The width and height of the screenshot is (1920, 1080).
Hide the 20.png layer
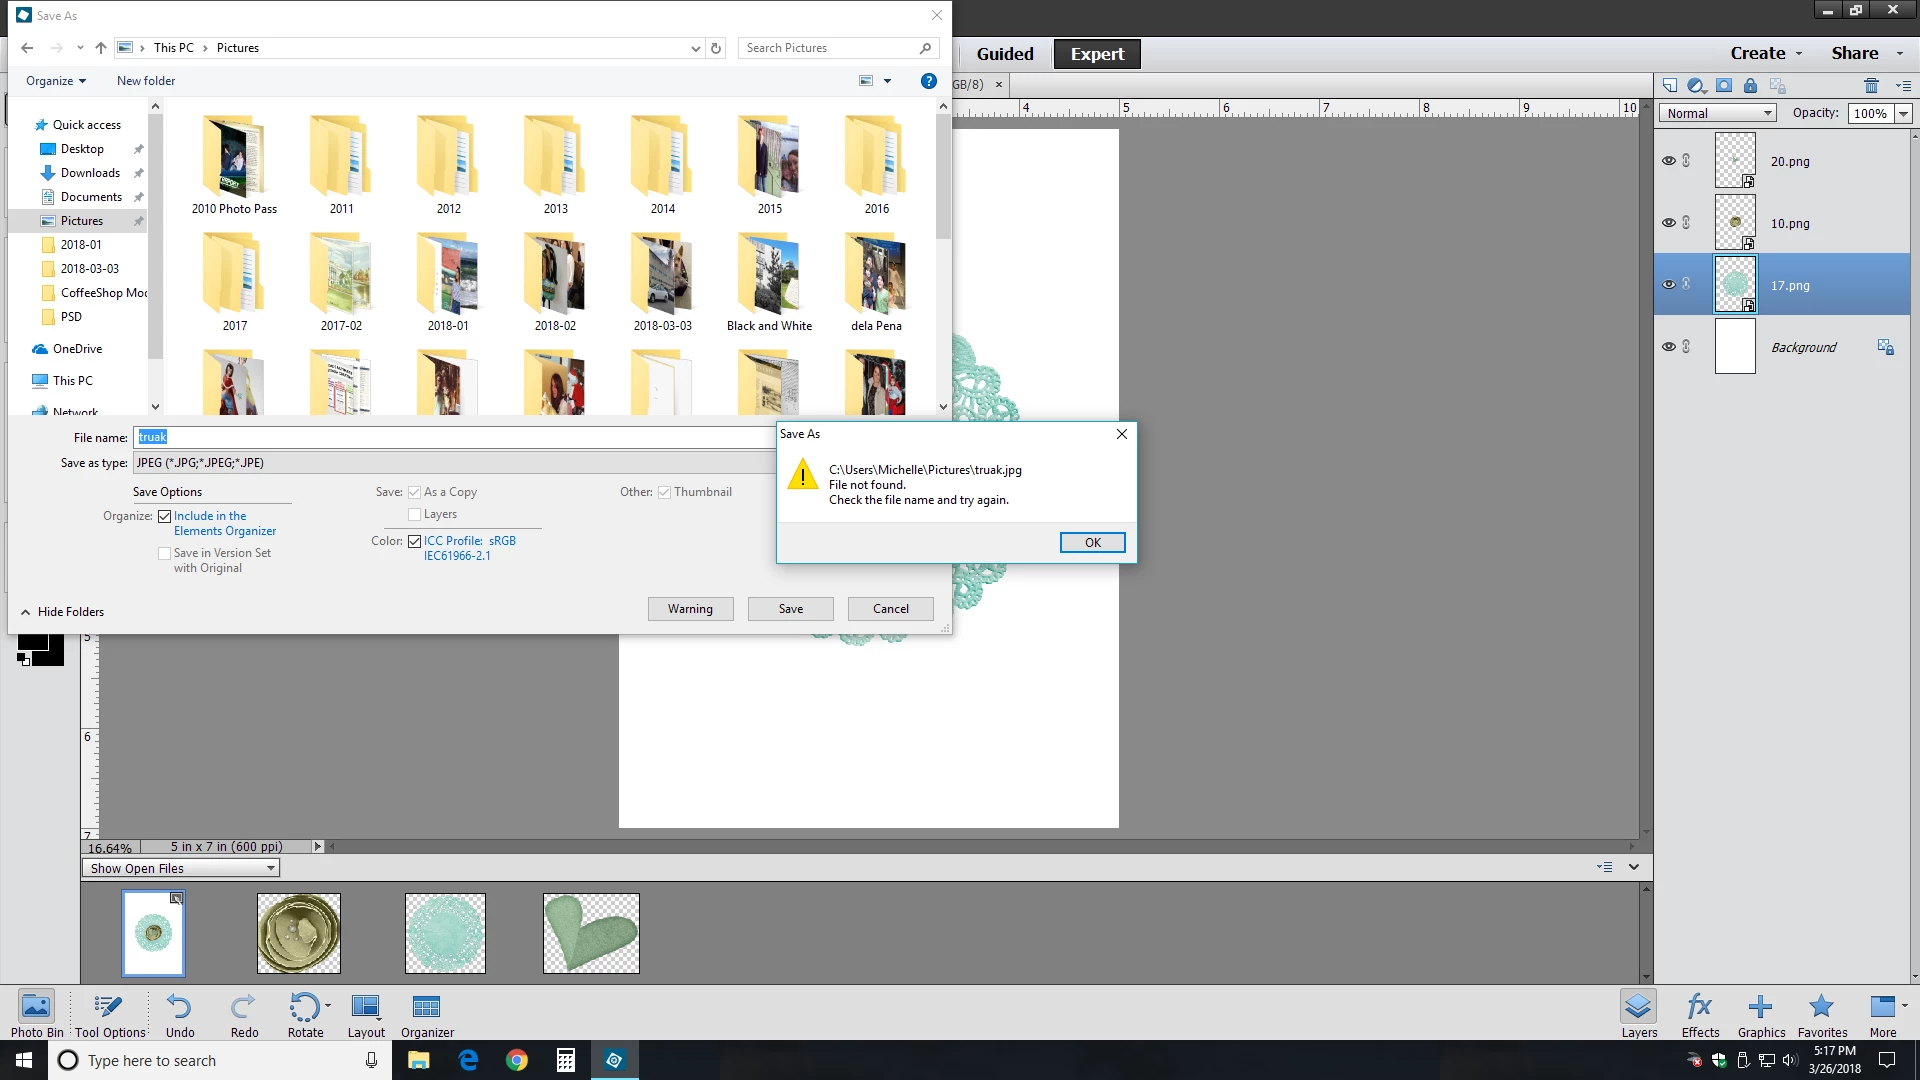pos(1668,161)
